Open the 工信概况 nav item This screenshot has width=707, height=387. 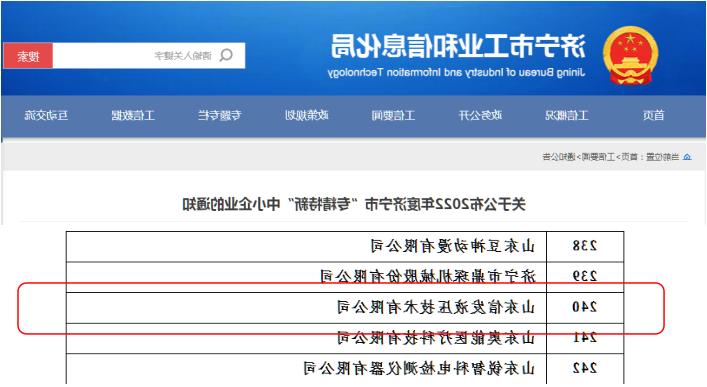pyautogui.click(x=567, y=116)
